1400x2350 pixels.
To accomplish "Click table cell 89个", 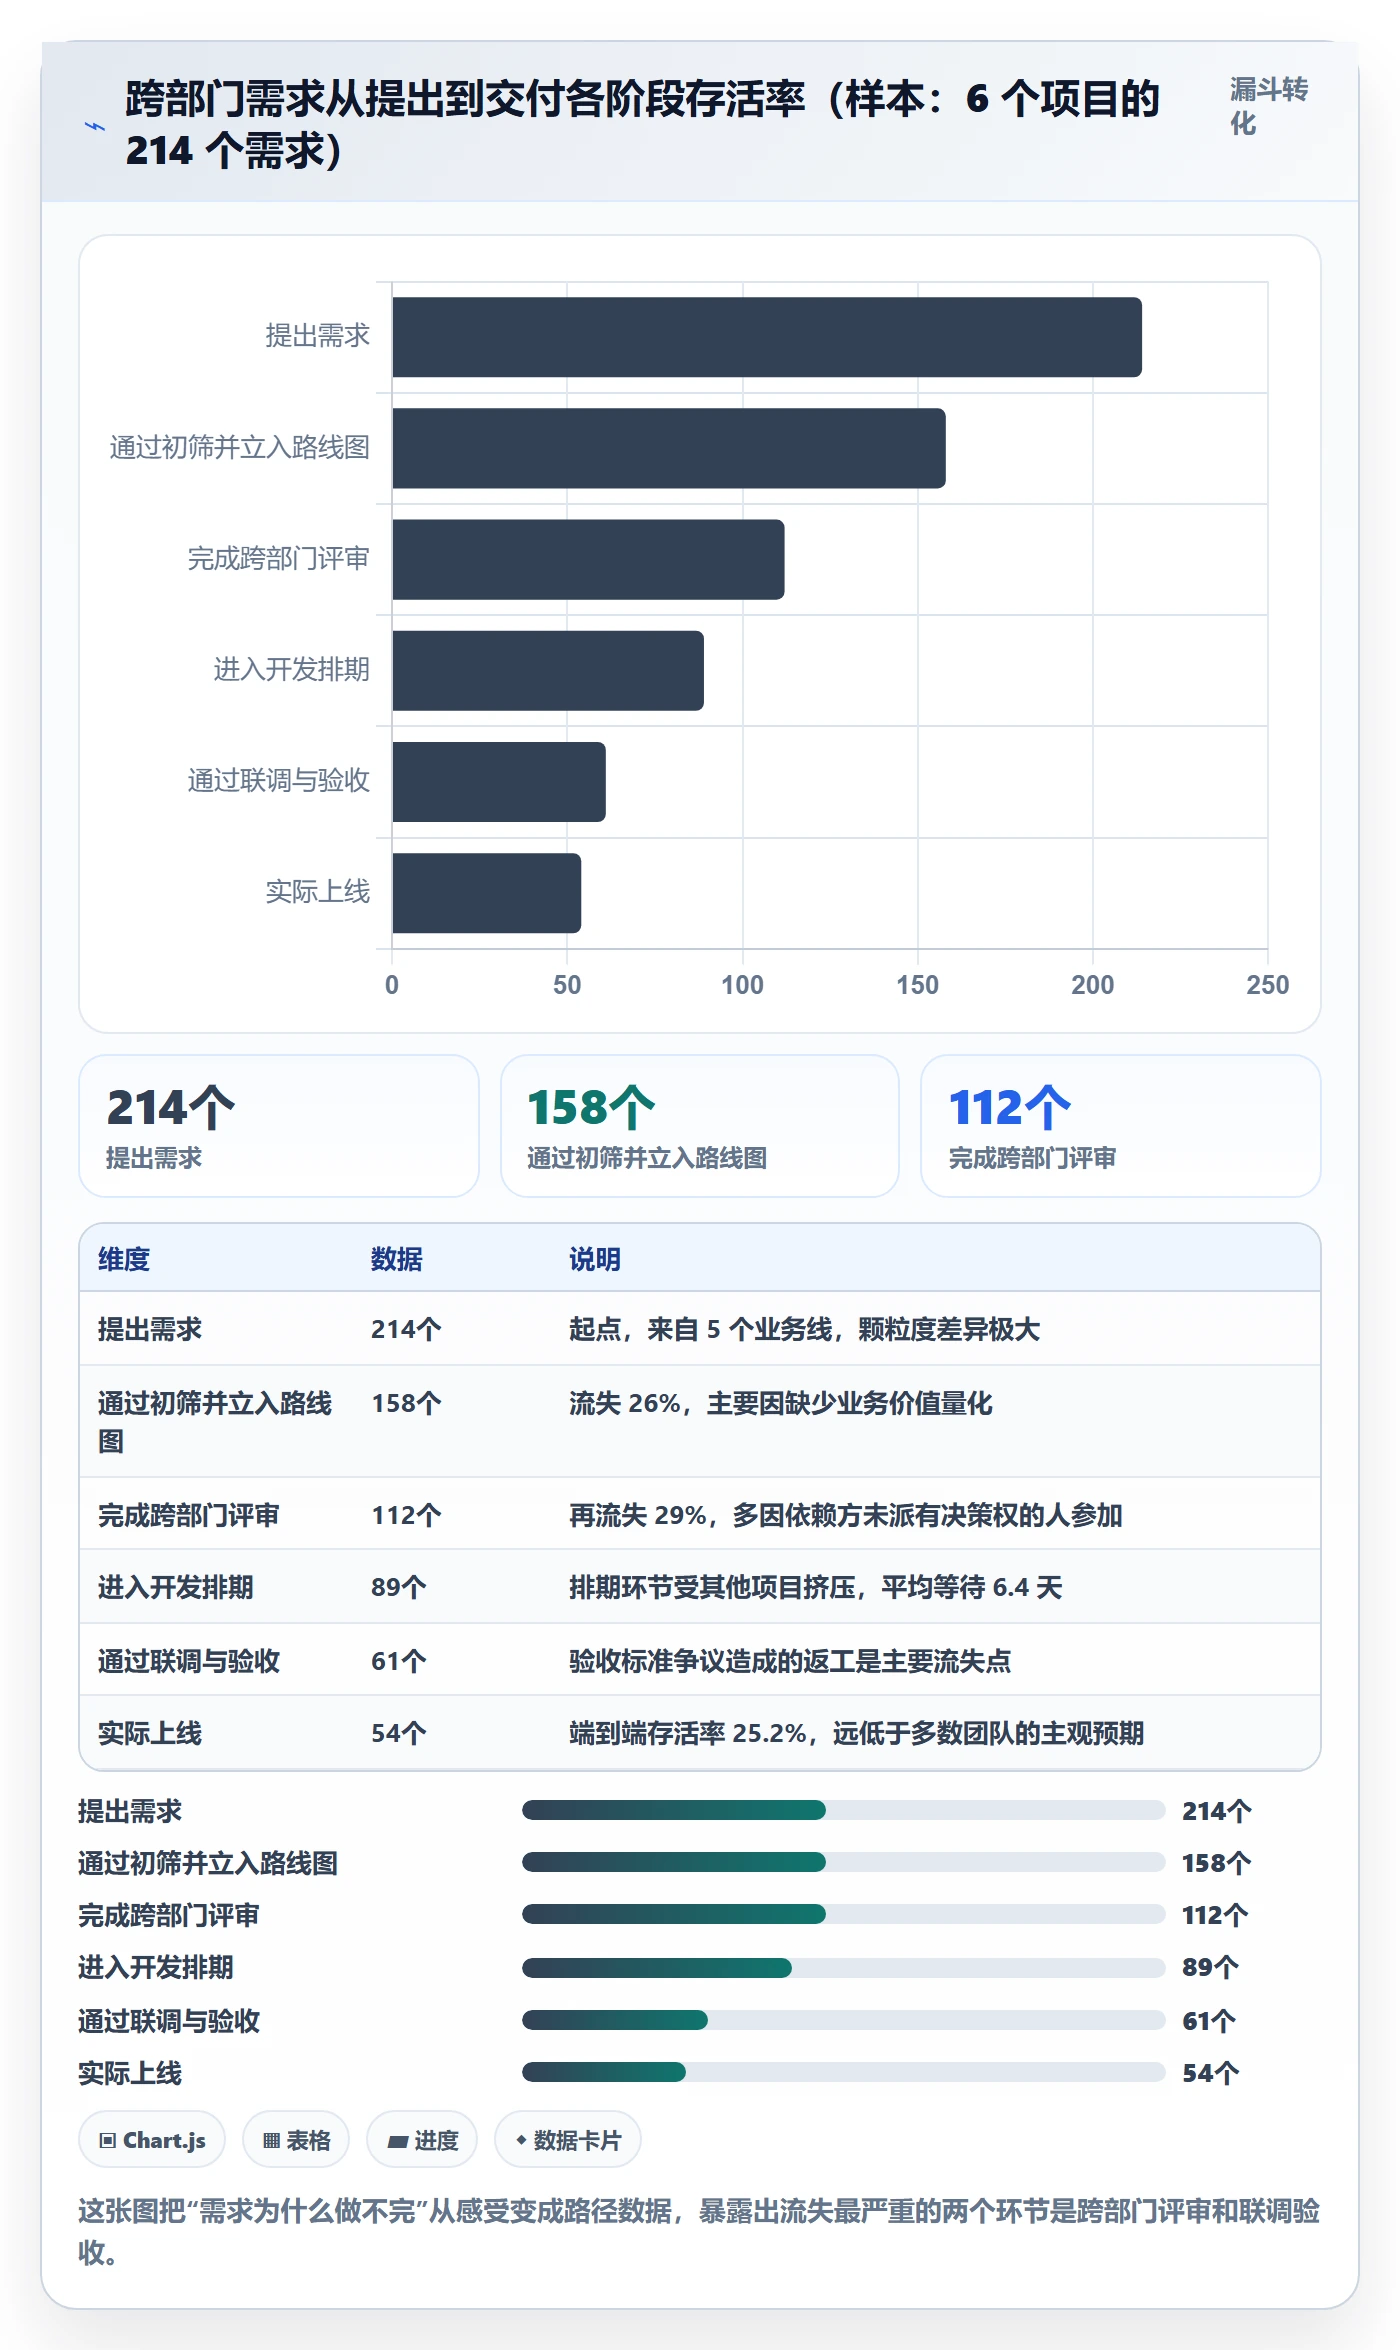I will click(x=399, y=1587).
